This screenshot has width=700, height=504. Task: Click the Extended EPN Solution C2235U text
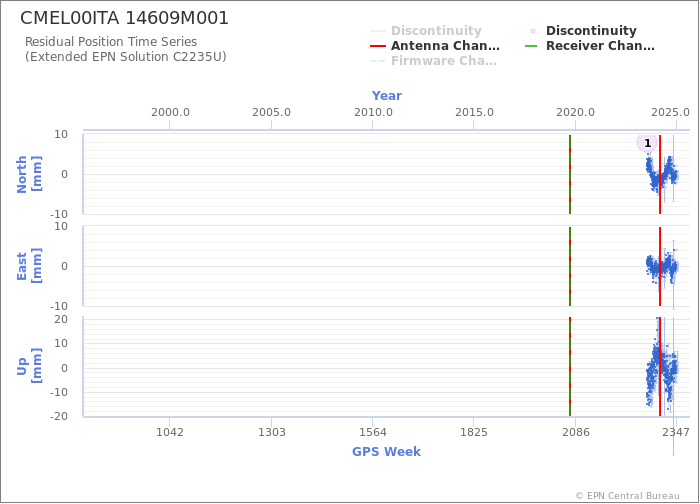(125, 57)
